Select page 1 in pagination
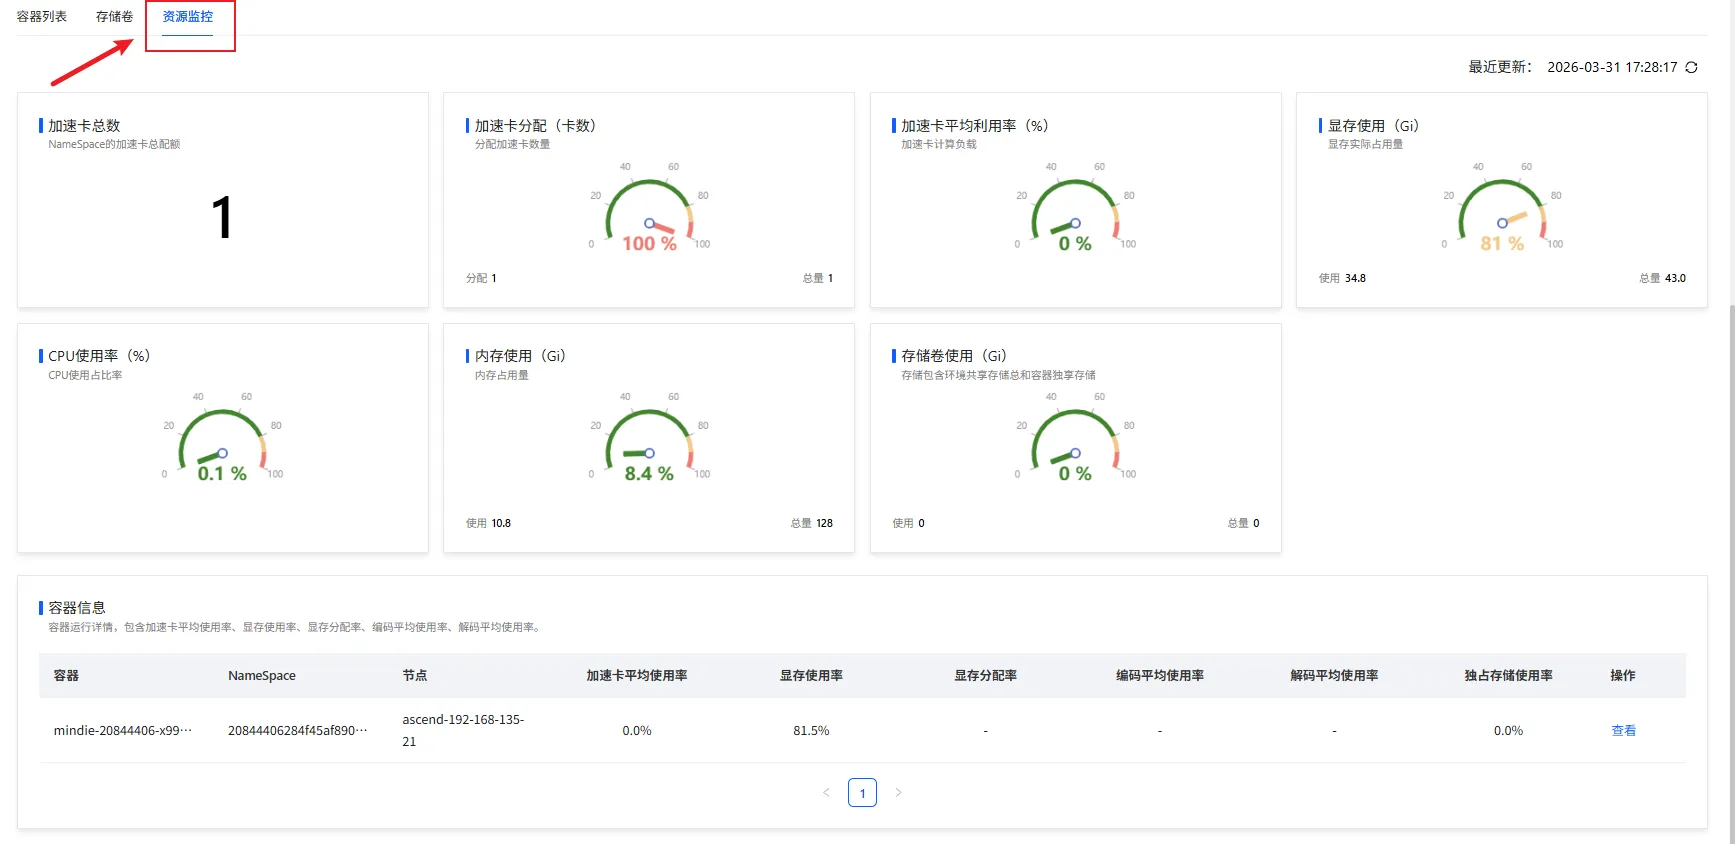1735x844 pixels. (x=862, y=793)
